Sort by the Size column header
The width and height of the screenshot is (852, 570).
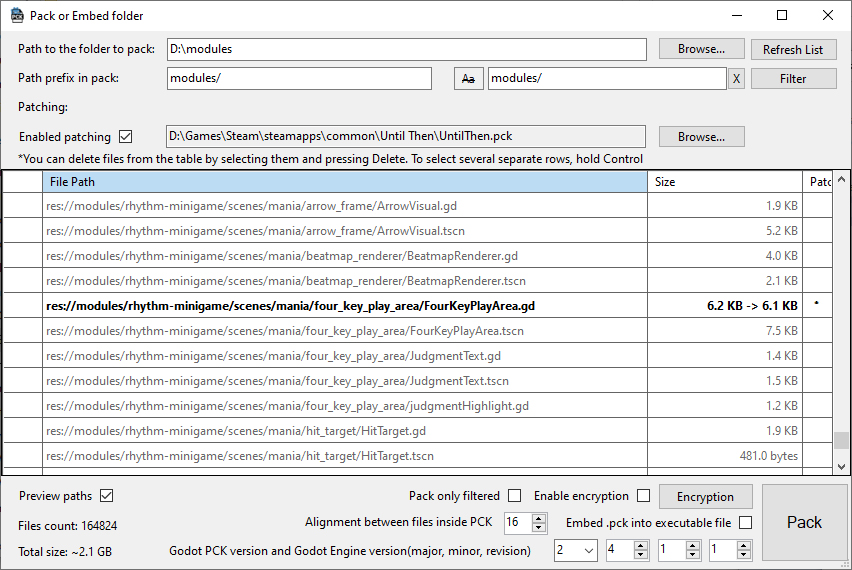(724, 181)
